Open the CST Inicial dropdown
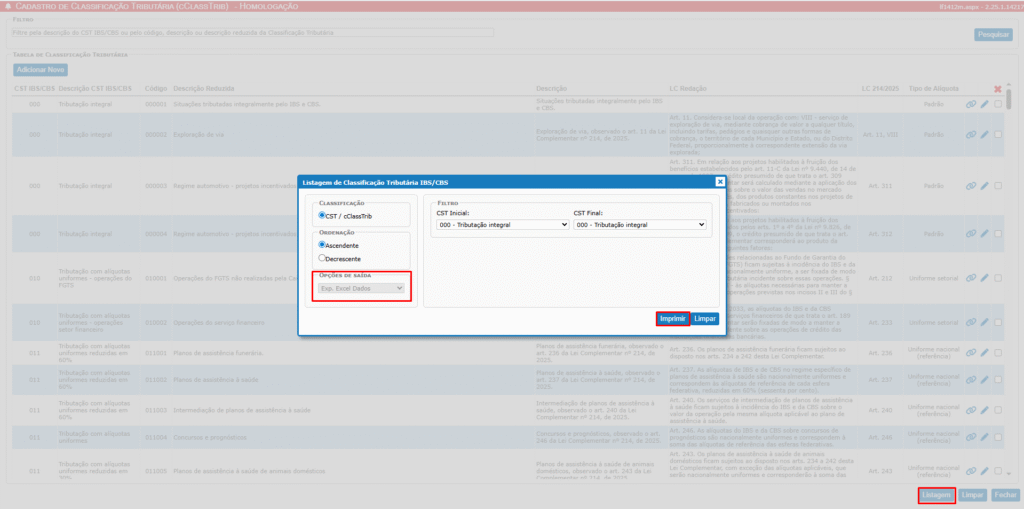Viewport: 1024px width, 509px height. coord(501,225)
